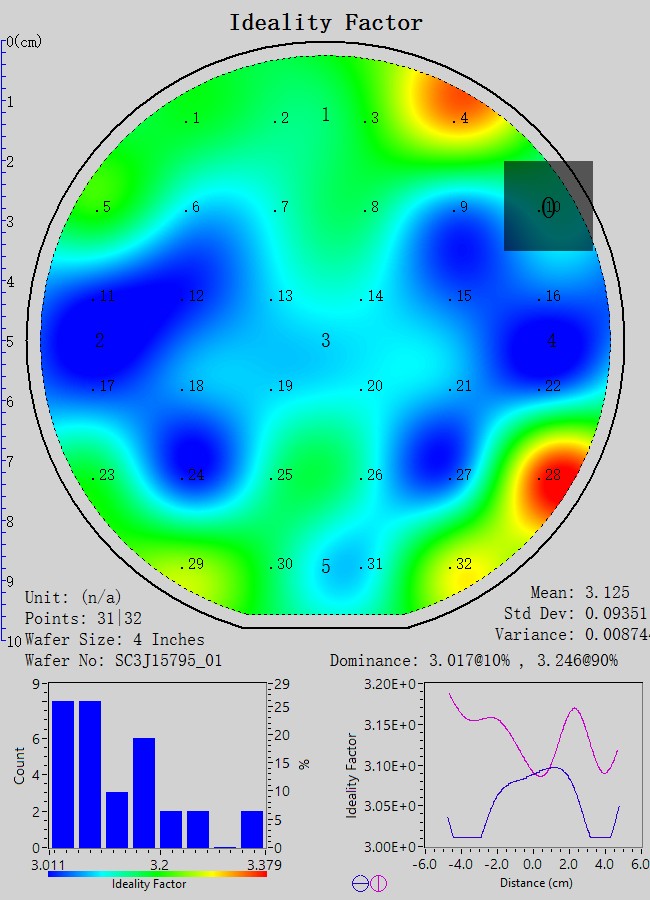Viewport: 650px width, 900px height.
Task: Click measurement point 32 near bottom edge
Action: coord(459,564)
